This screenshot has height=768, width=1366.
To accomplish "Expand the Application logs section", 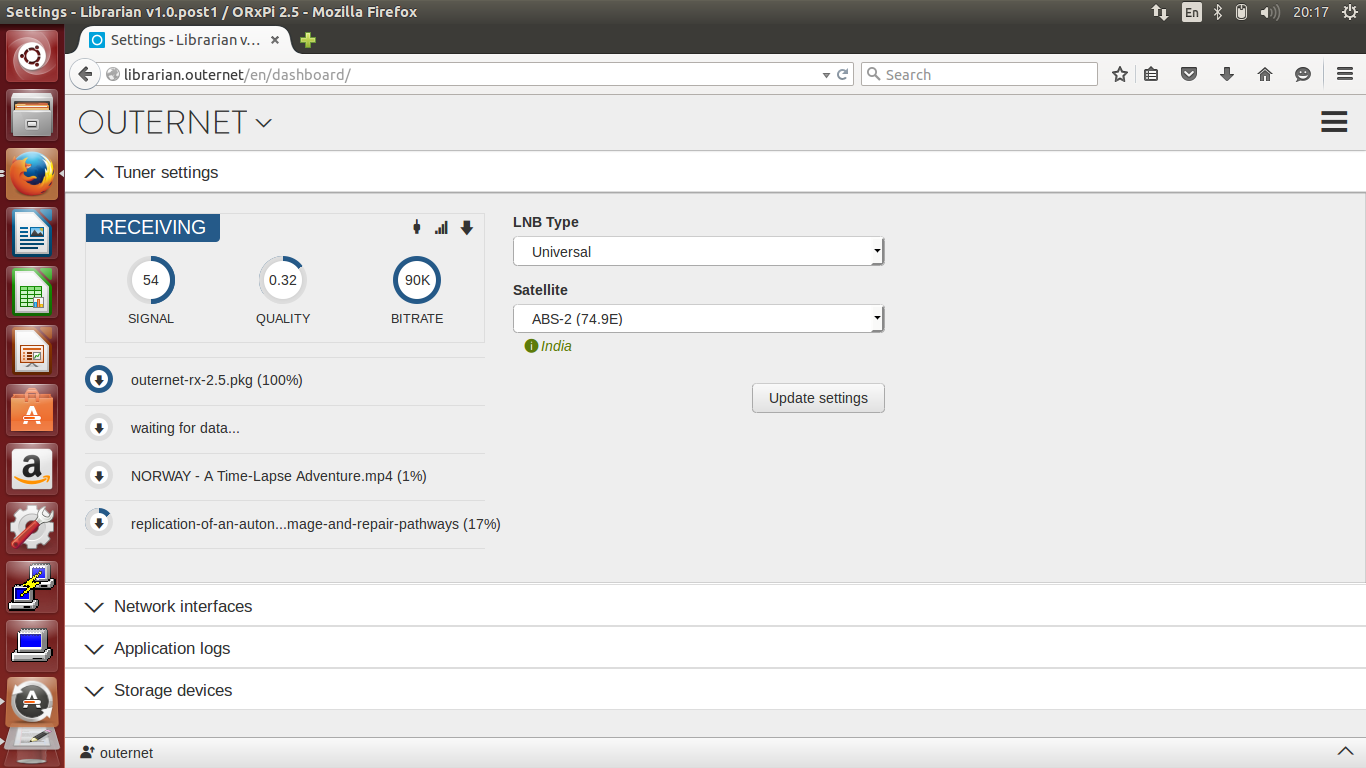I will pyautogui.click(x=715, y=648).
